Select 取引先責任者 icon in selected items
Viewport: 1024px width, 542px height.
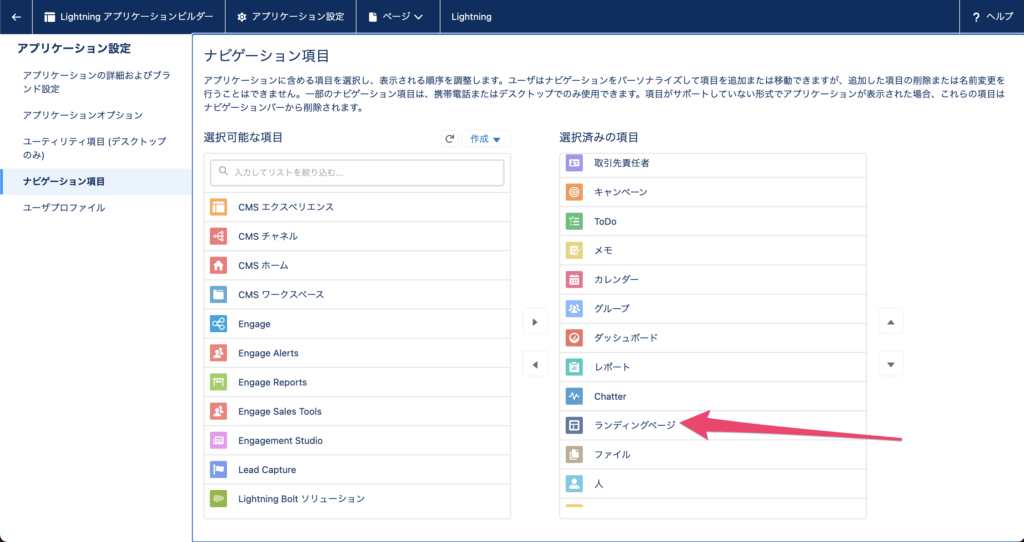tap(574, 163)
